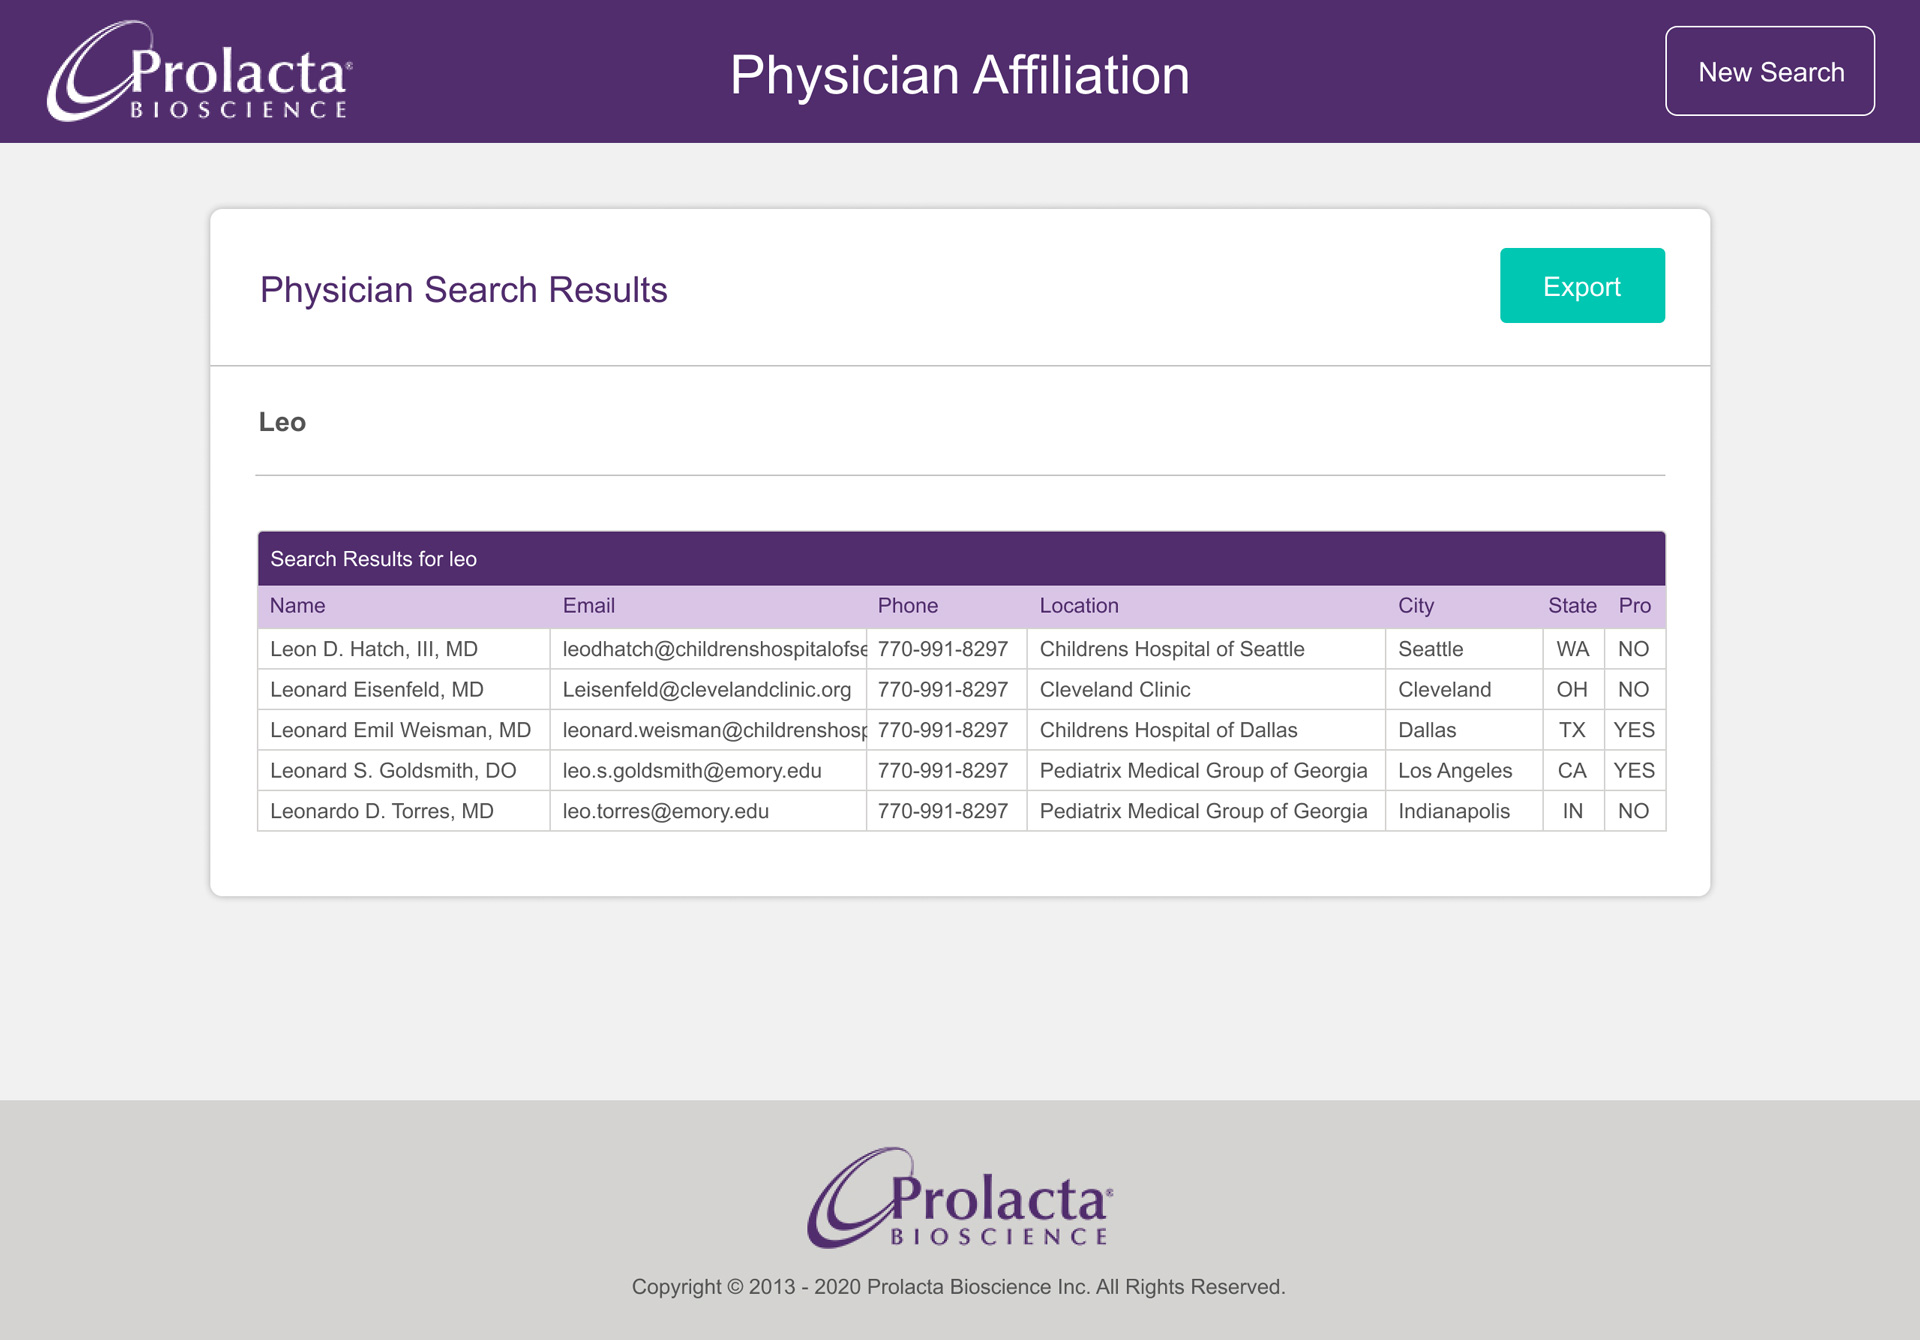The height and width of the screenshot is (1340, 1920).
Task: Select Leonard Eisenfeld, MD in results
Action: click(x=376, y=690)
